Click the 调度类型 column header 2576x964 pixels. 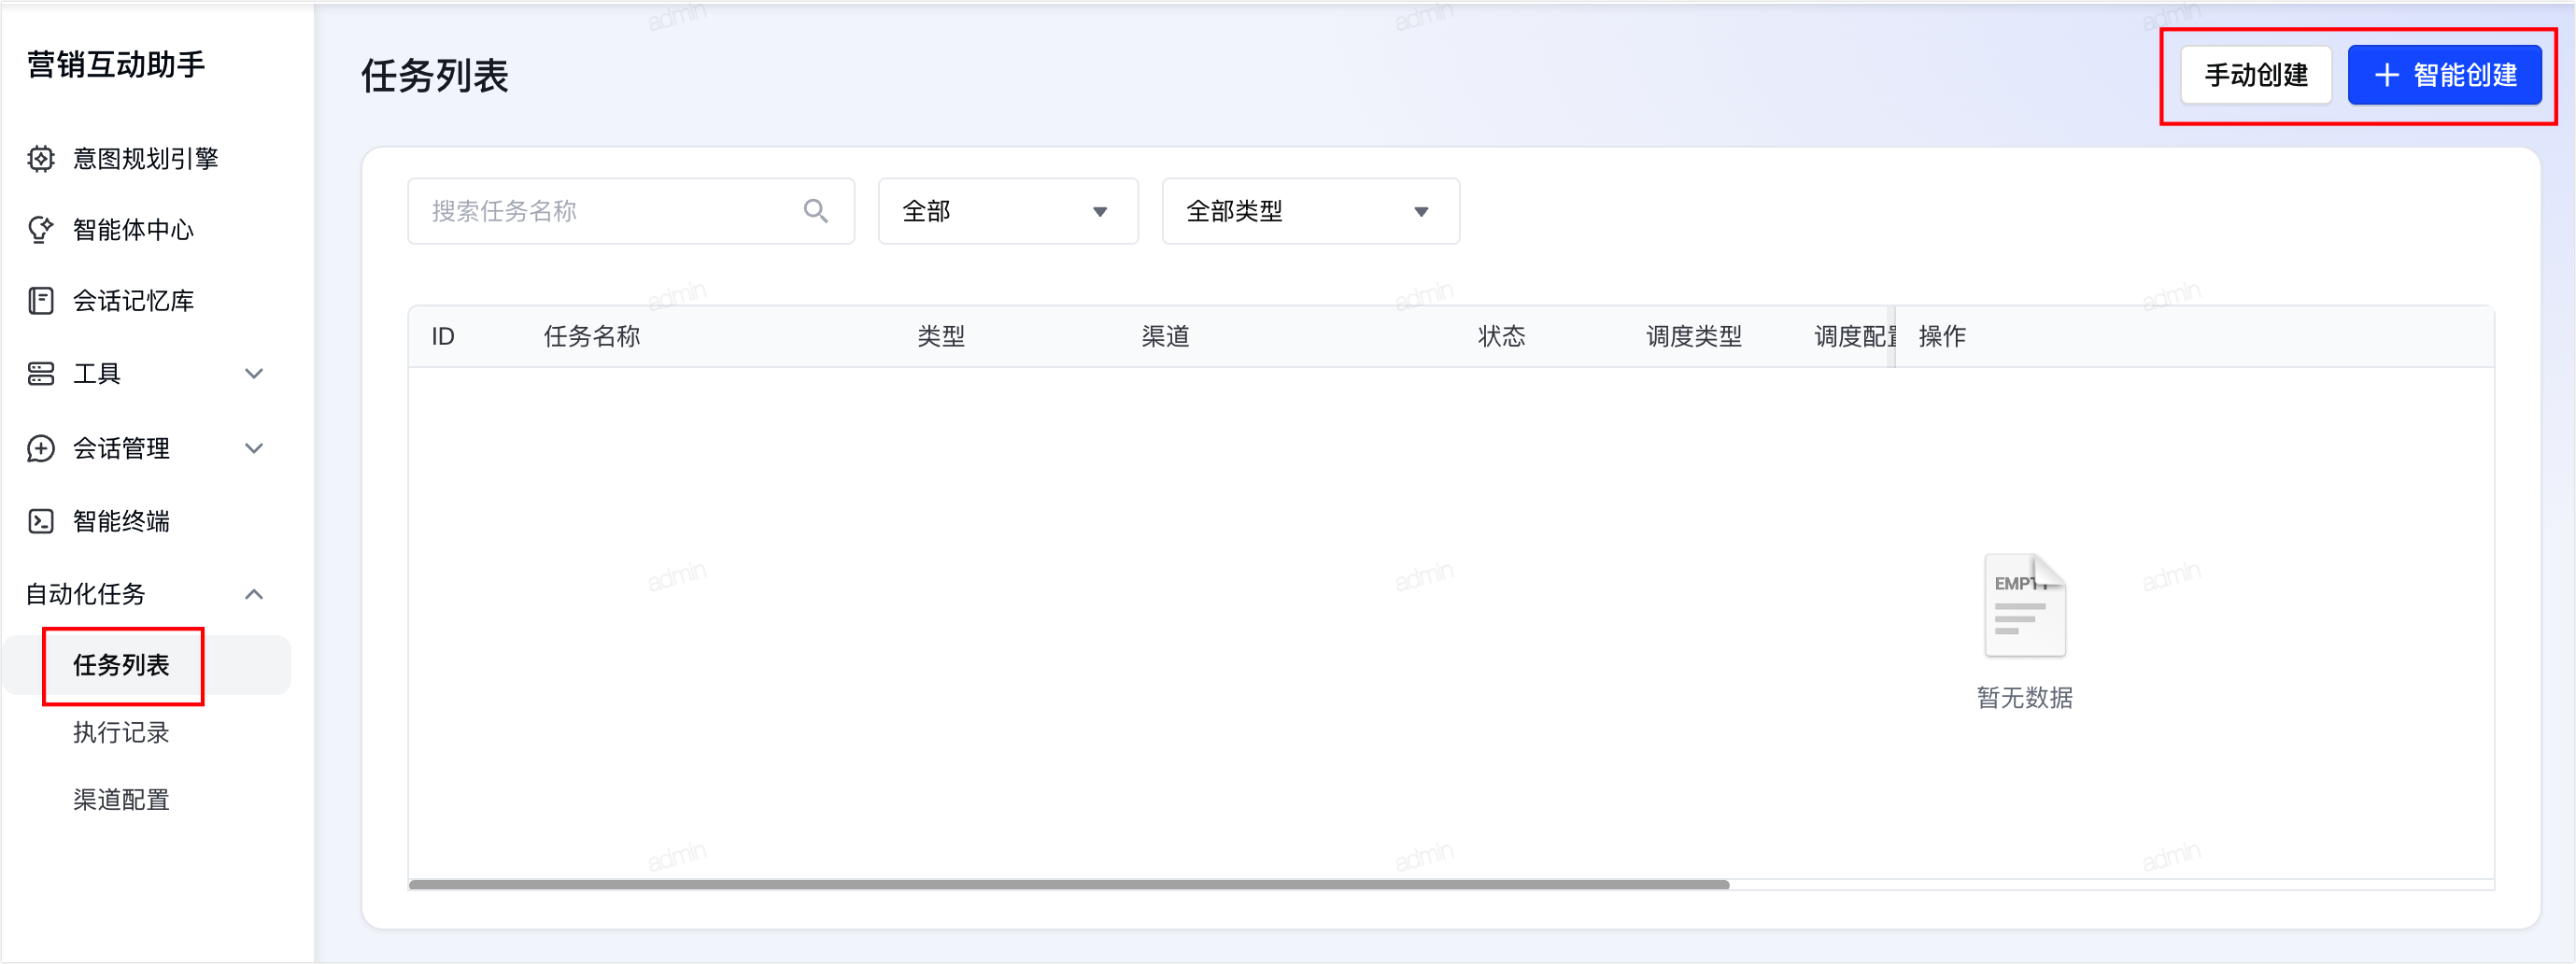(1694, 337)
